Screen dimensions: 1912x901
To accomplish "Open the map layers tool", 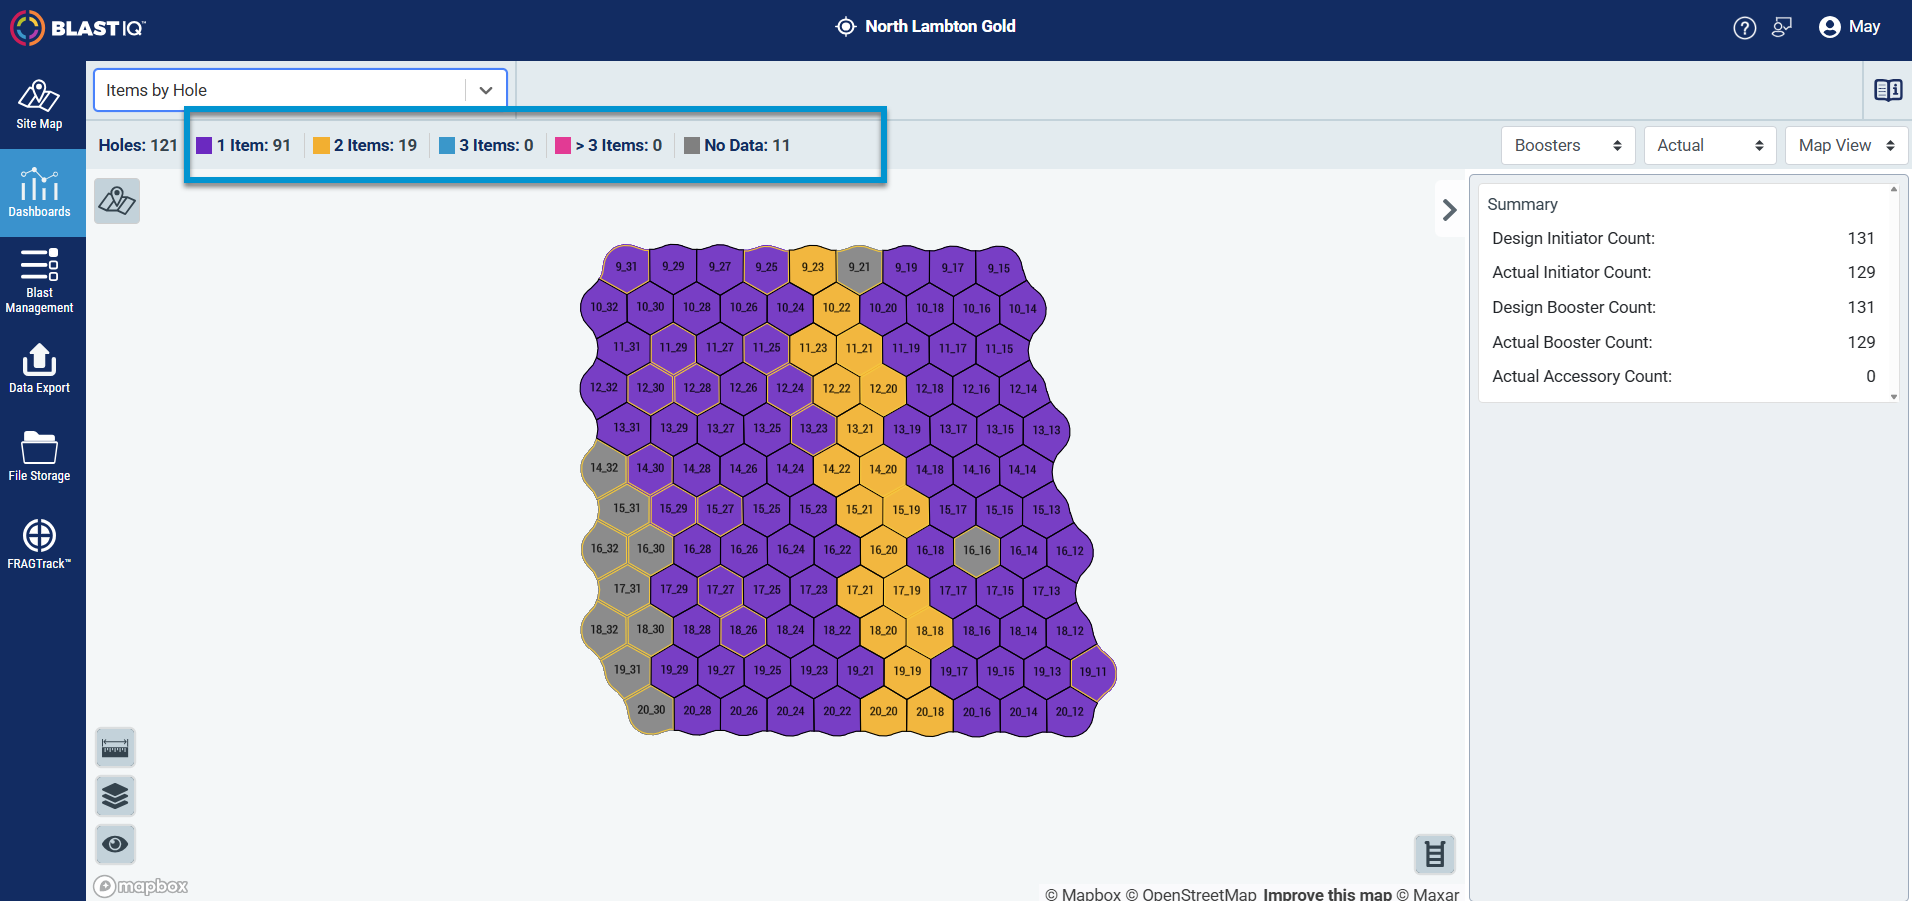I will pyautogui.click(x=115, y=796).
